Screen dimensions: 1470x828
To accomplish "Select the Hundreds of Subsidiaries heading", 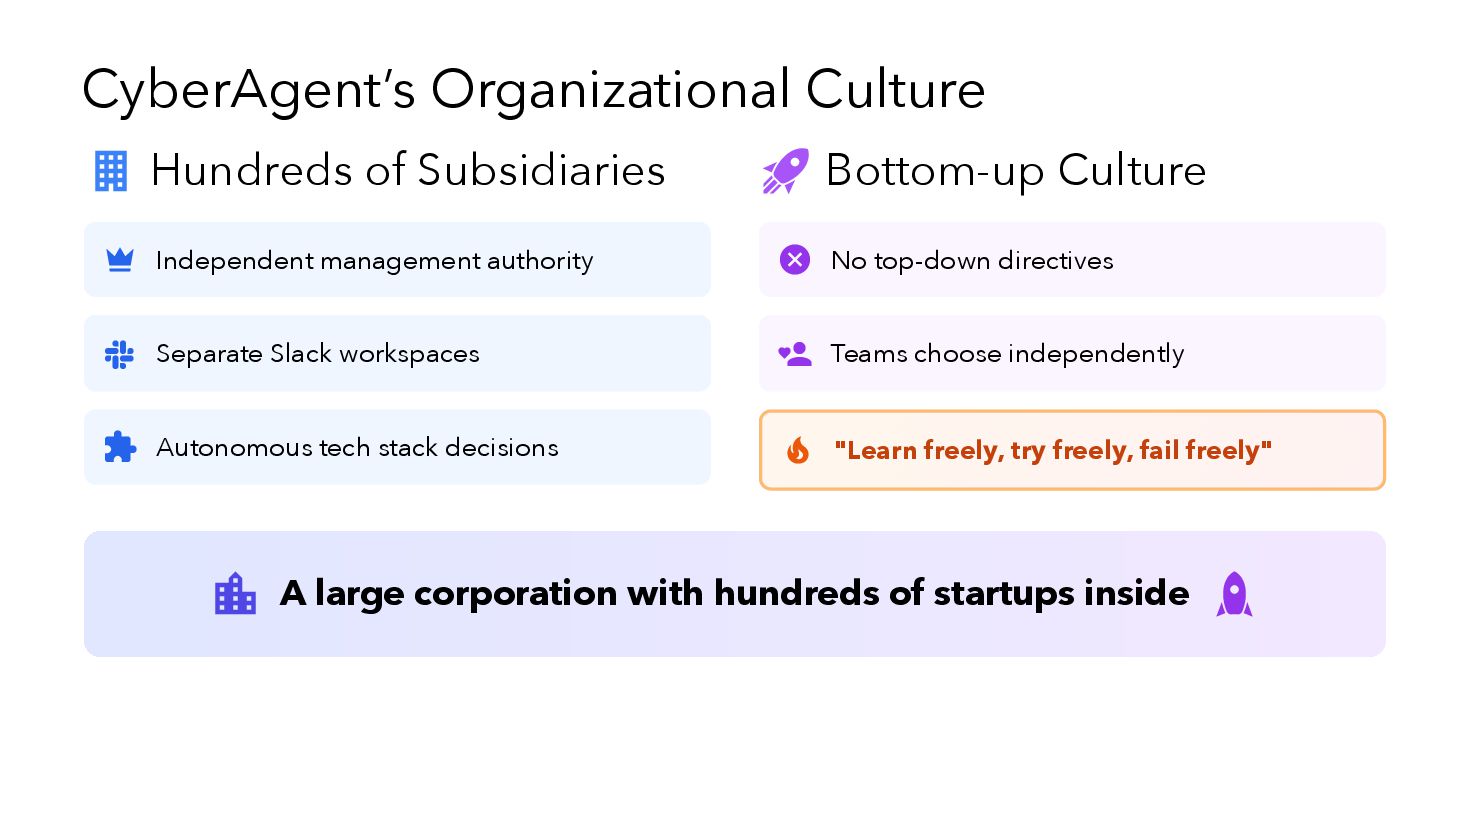I will click(x=408, y=170).
